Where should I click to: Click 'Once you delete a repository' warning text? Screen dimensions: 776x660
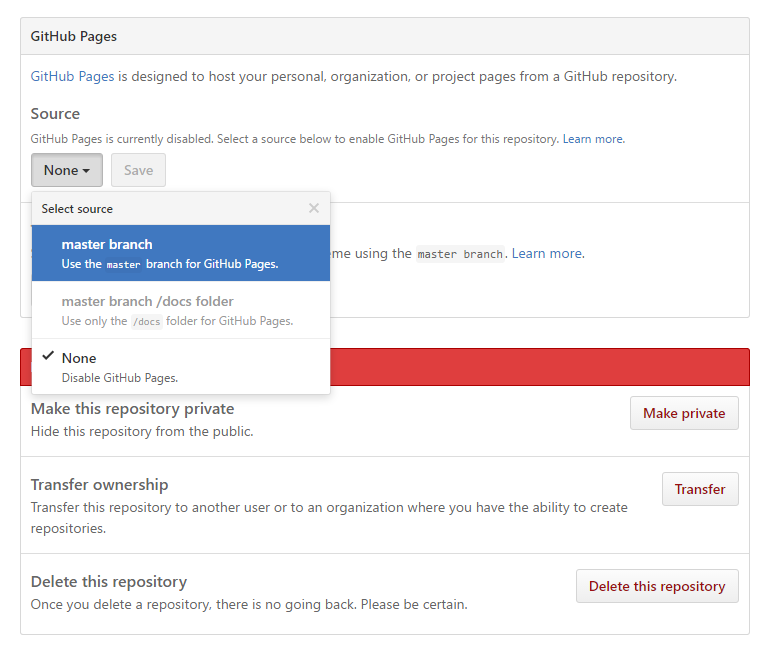pos(249,605)
